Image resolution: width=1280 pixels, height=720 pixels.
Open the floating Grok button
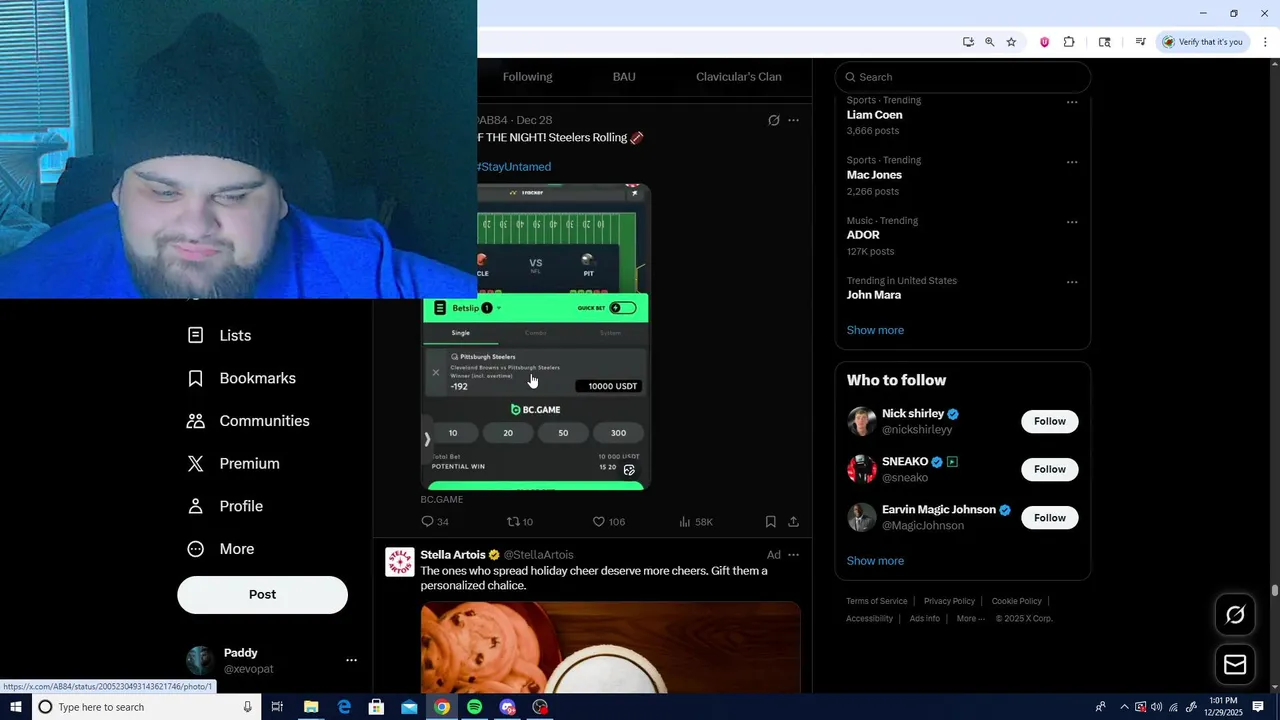1235,615
